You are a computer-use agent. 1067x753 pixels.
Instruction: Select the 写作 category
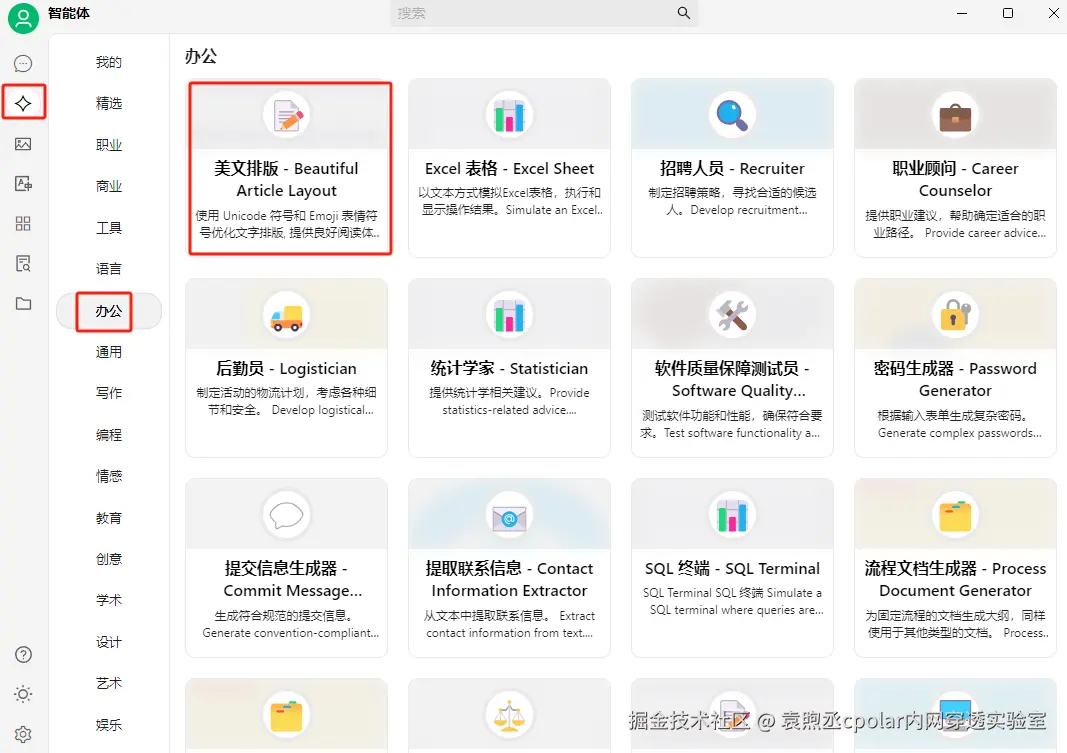(x=109, y=393)
